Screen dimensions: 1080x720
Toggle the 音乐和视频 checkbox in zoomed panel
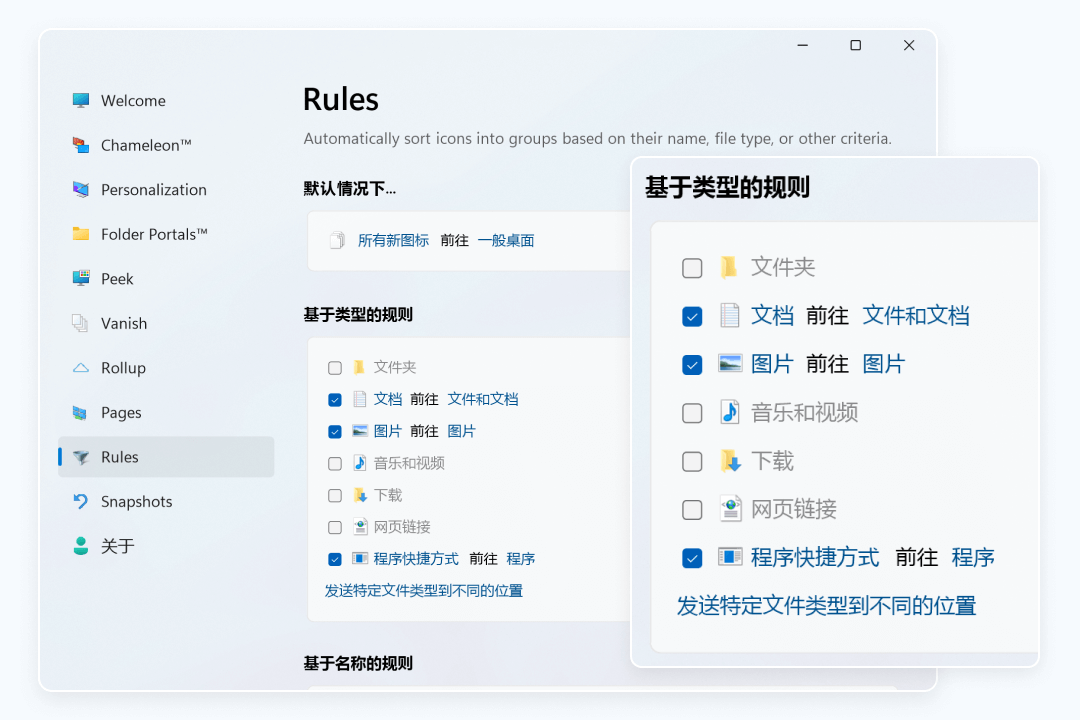pyautogui.click(x=692, y=413)
